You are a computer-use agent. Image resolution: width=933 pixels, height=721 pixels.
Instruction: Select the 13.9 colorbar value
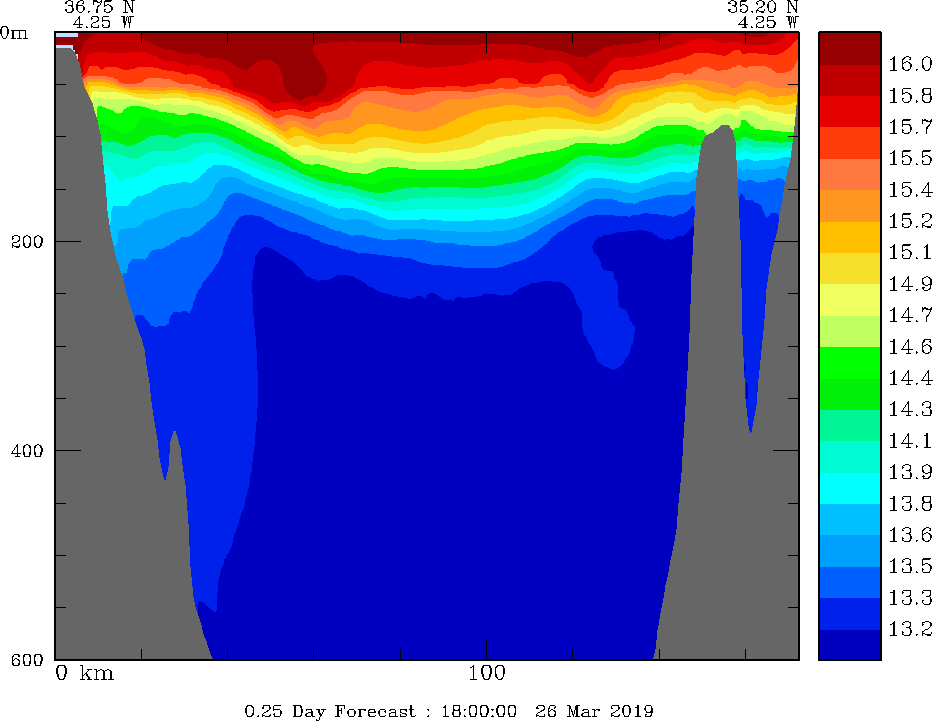(910, 472)
